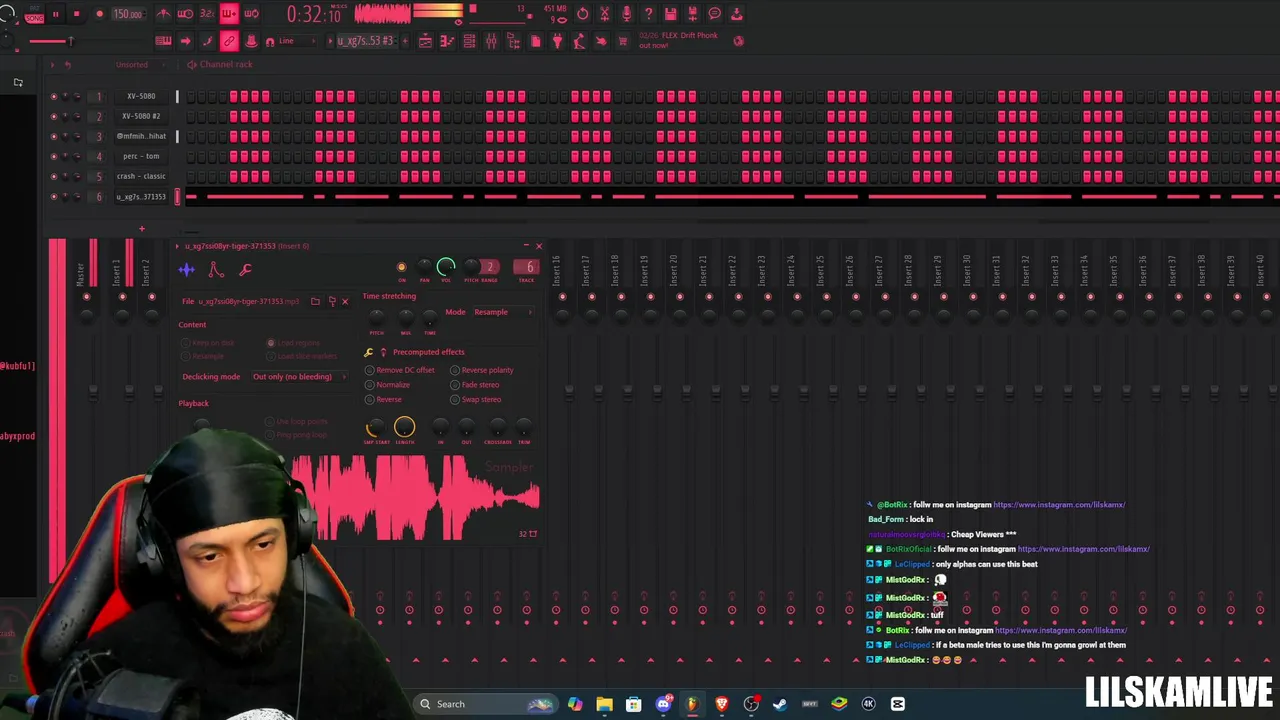Mute the perc - tom channel LED
The height and width of the screenshot is (720, 1280).
(54, 156)
